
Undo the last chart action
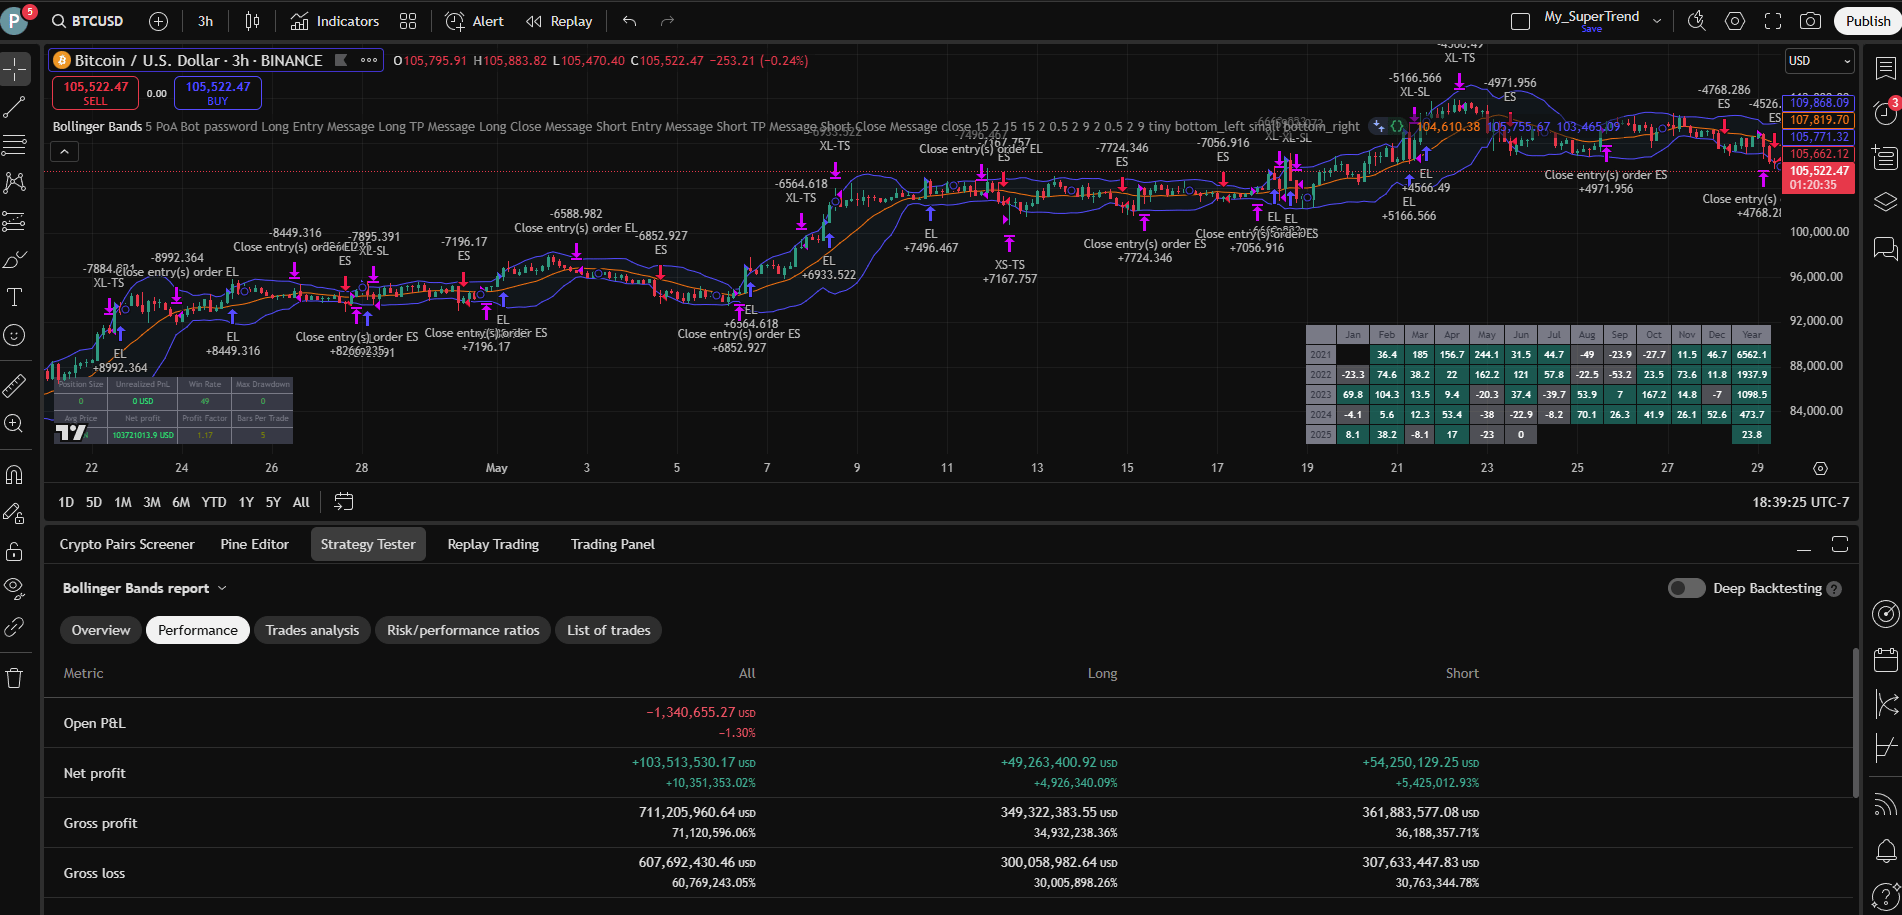coord(629,21)
